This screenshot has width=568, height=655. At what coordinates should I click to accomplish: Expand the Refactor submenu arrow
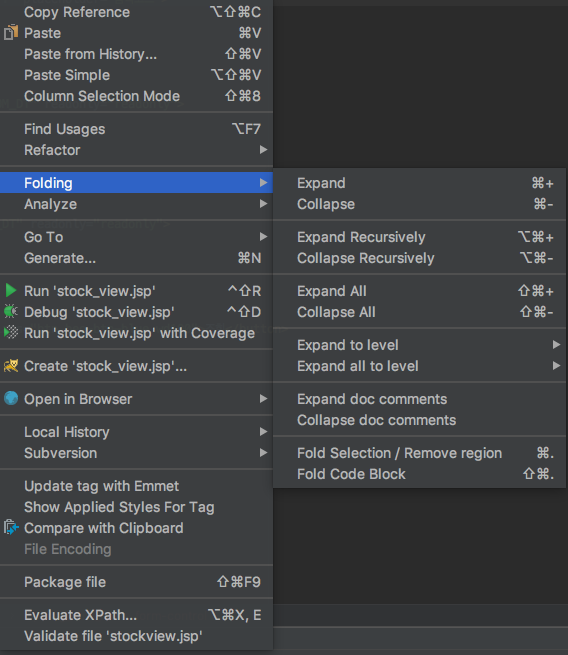263,150
